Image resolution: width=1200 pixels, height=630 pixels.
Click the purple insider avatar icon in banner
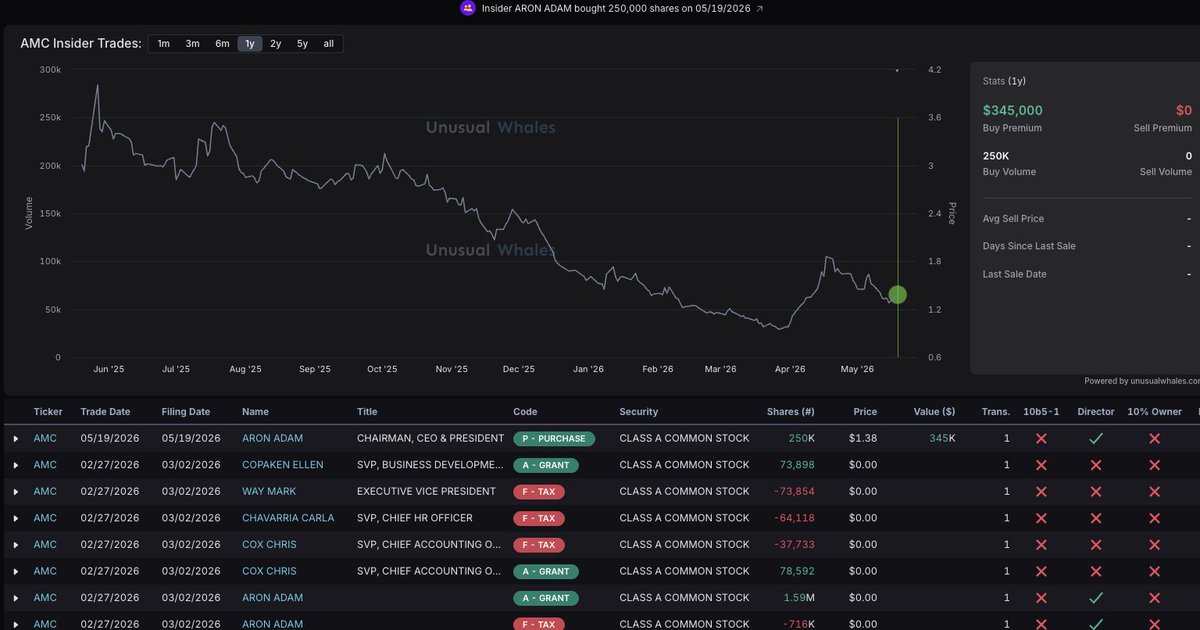pos(468,8)
